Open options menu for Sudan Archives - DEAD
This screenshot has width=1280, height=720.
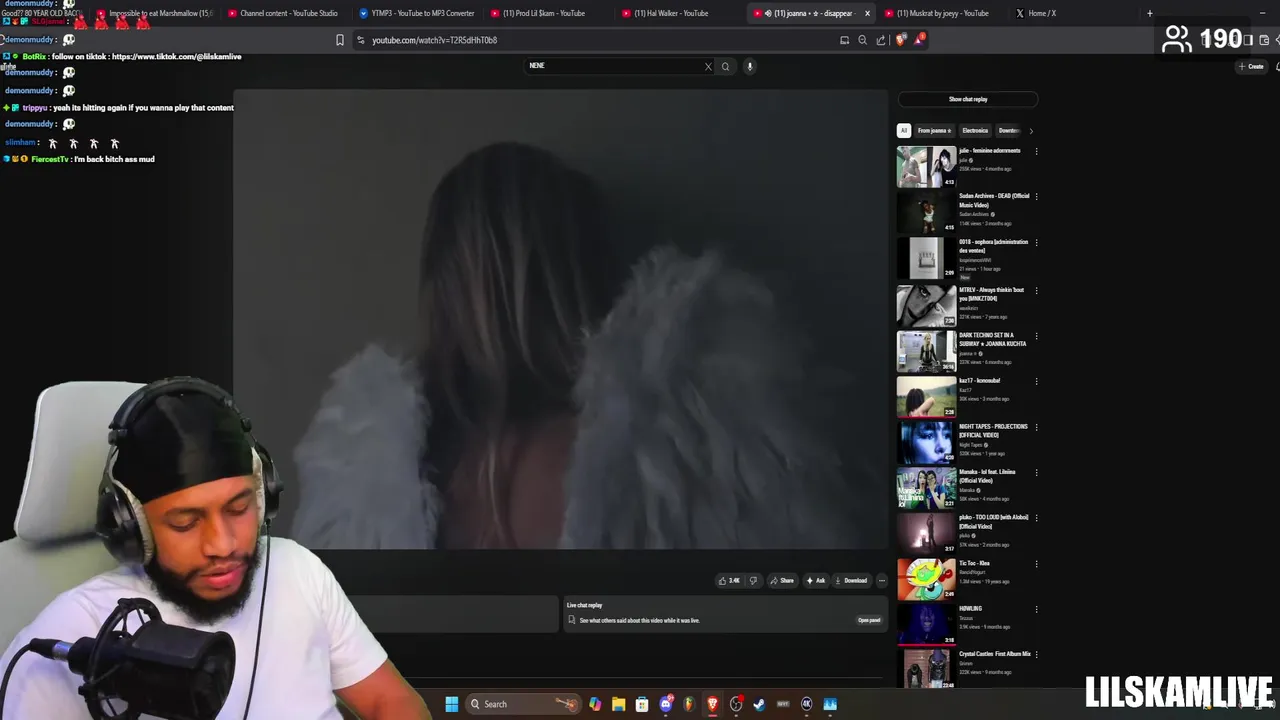(1036, 197)
